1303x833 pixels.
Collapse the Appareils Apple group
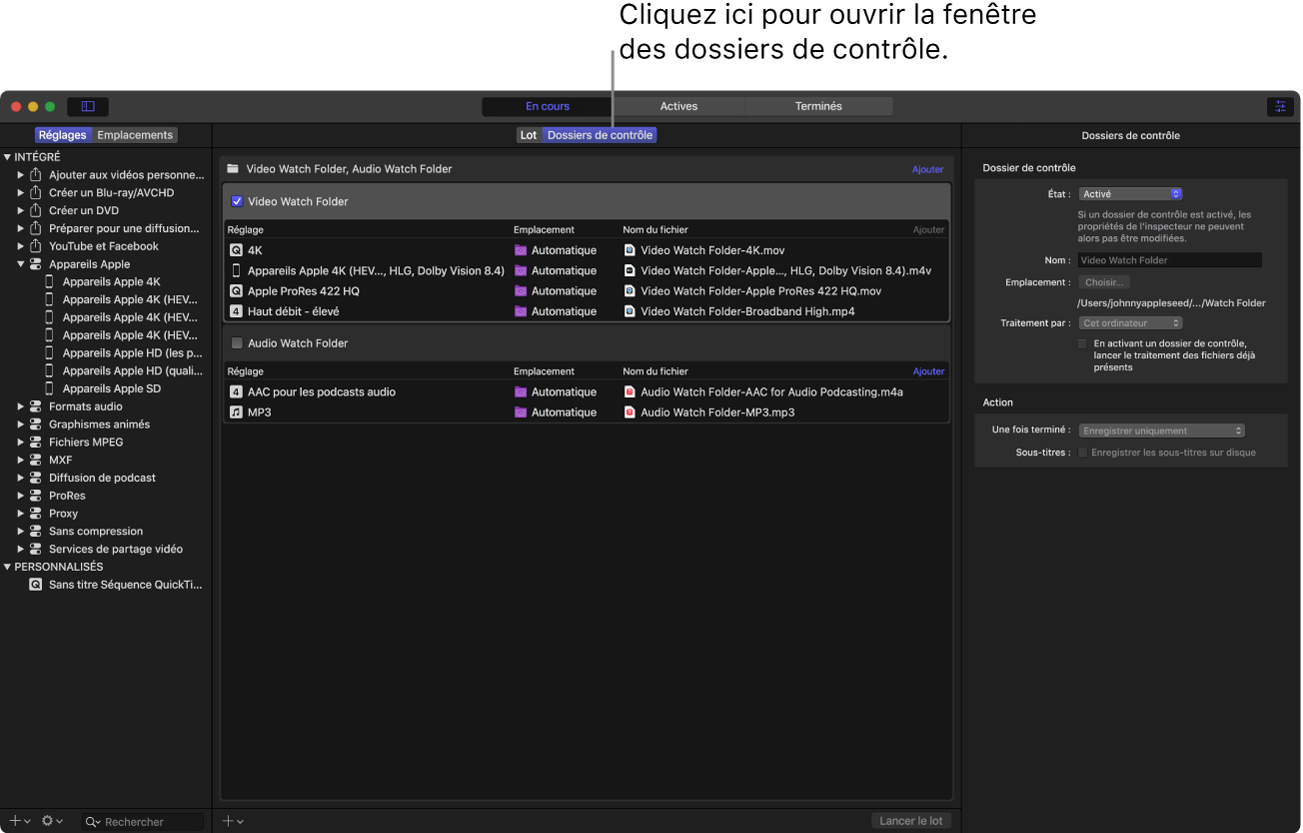tap(22, 263)
